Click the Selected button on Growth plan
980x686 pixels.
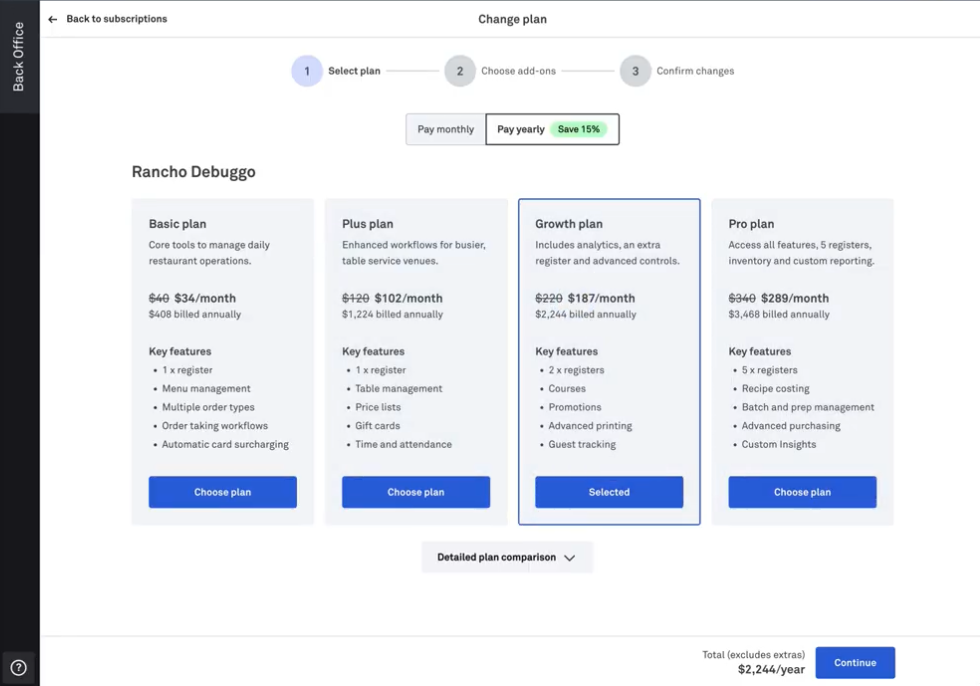tap(609, 492)
